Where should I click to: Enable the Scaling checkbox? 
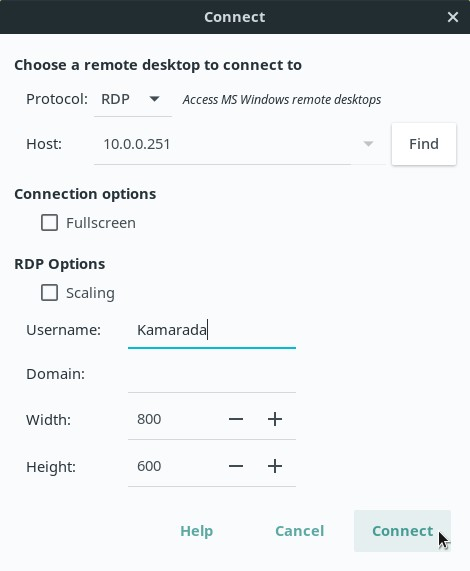tap(49, 292)
